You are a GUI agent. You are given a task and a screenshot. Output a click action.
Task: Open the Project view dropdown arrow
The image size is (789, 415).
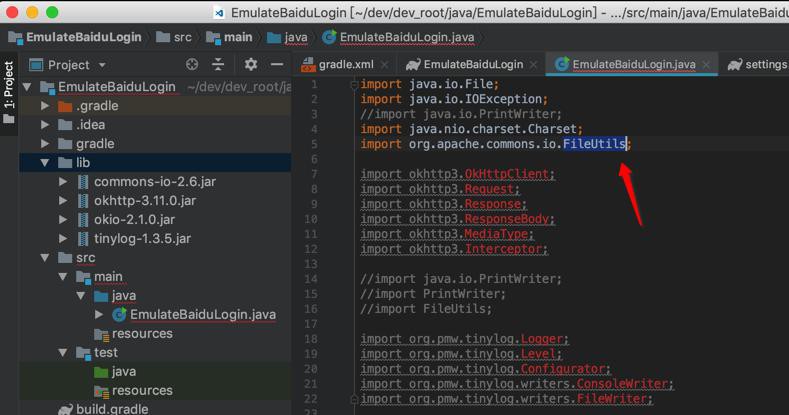tap(102, 65)
